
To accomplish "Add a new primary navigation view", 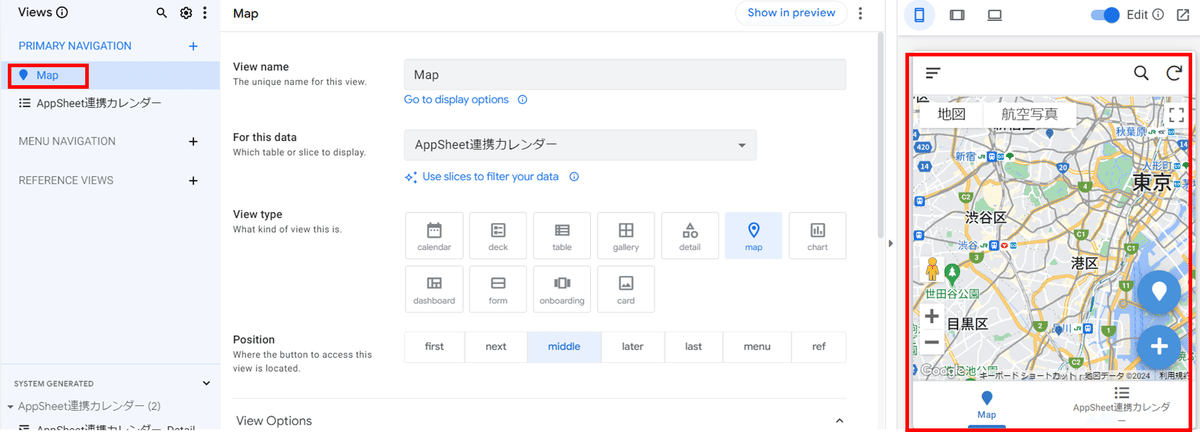I will pyautogui.click(x=193, y=46).
